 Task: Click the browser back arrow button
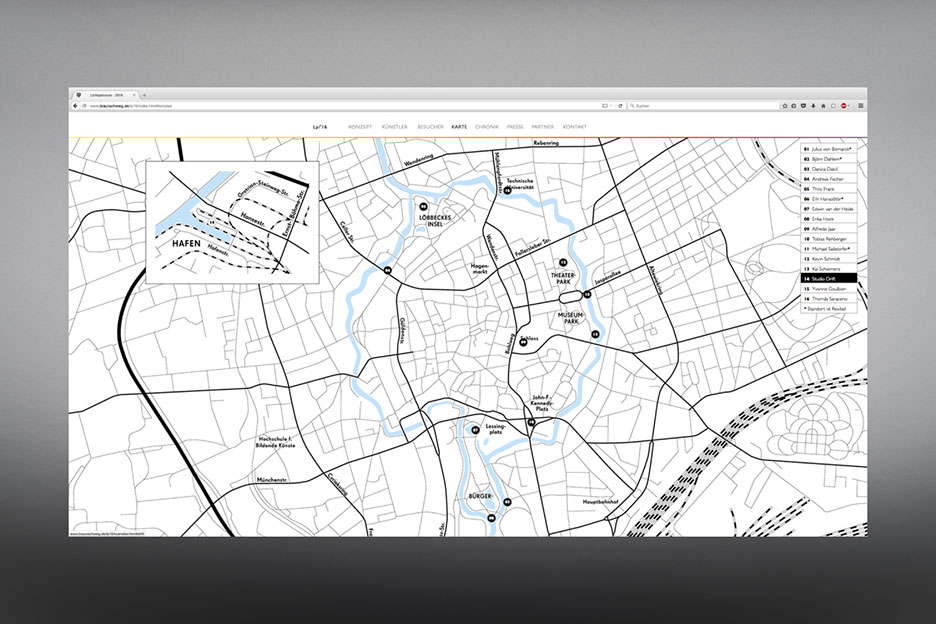pyautogui.click(x=76, y=105)
